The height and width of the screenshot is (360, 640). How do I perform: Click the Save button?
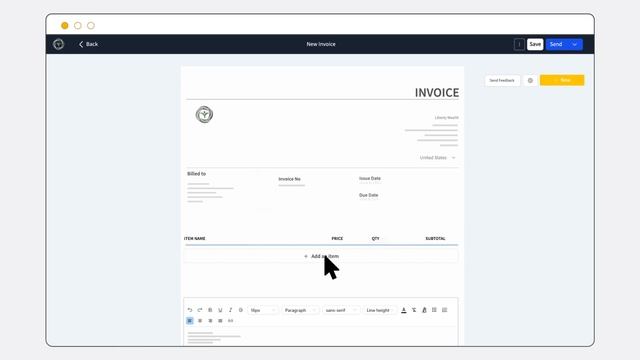pos(535,44)
